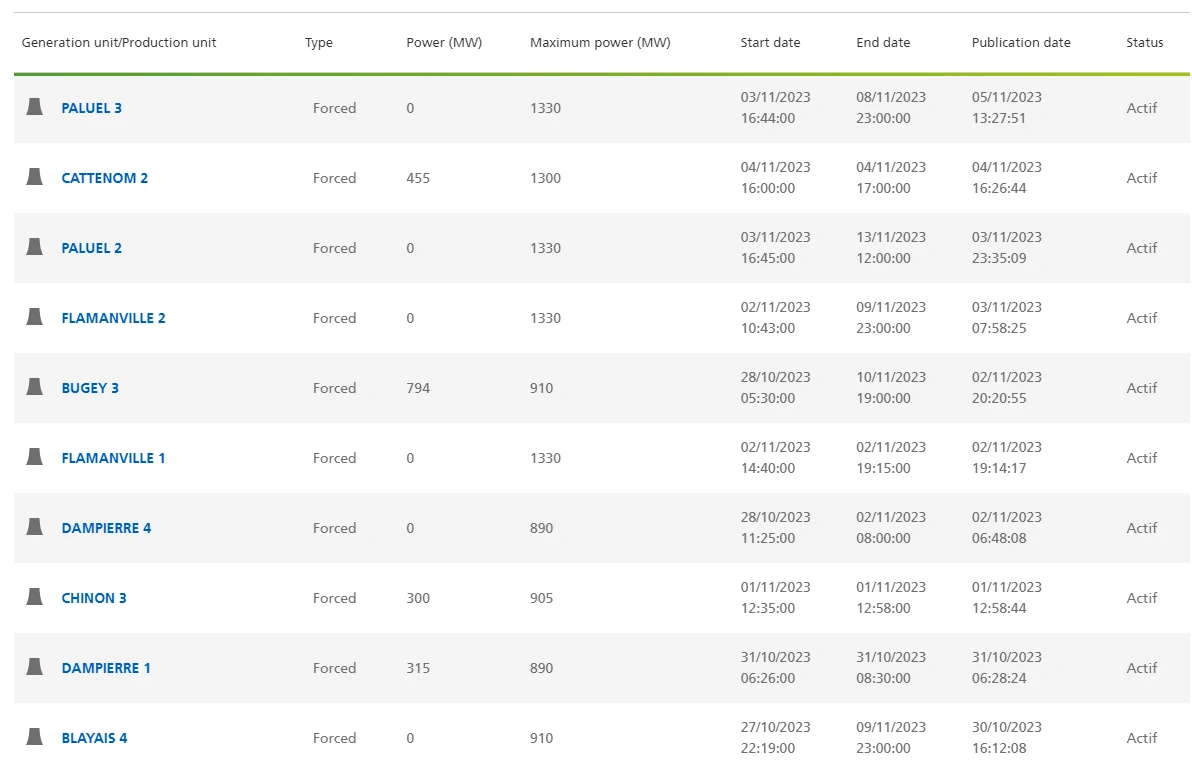The image size is (1192, 779).
Task: Click the plant icon next to BLAYAIS 4
Action: coord(35,737)
